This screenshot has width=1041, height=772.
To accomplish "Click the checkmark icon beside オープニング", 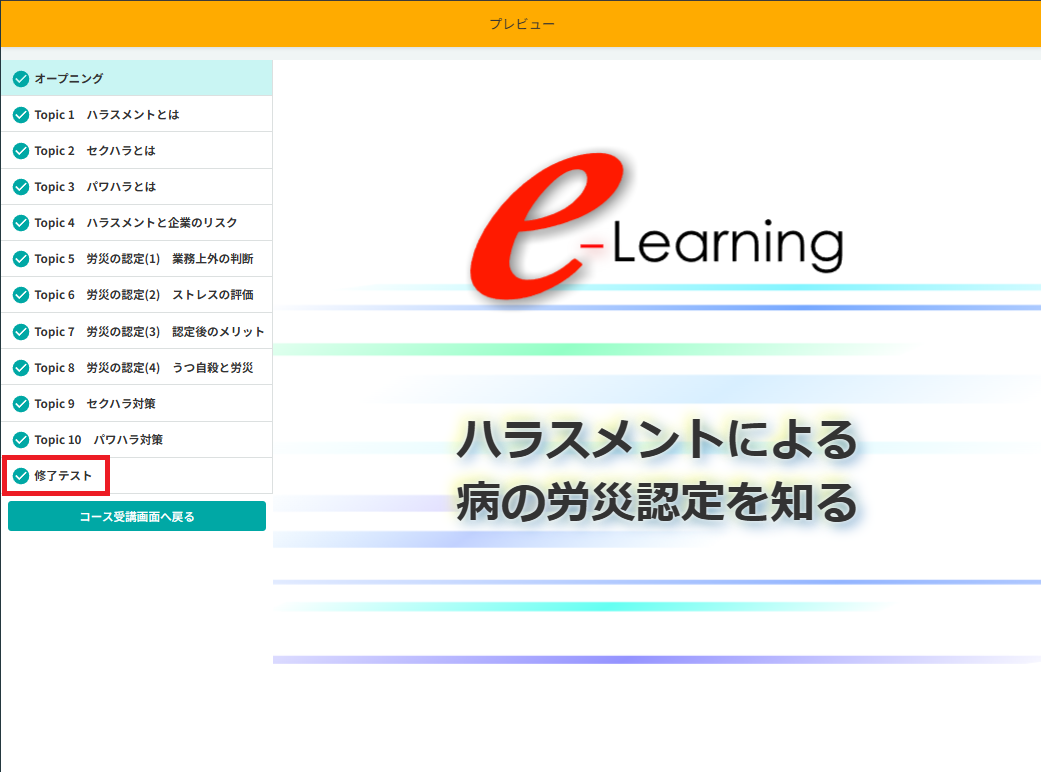I will coord(21,79).
